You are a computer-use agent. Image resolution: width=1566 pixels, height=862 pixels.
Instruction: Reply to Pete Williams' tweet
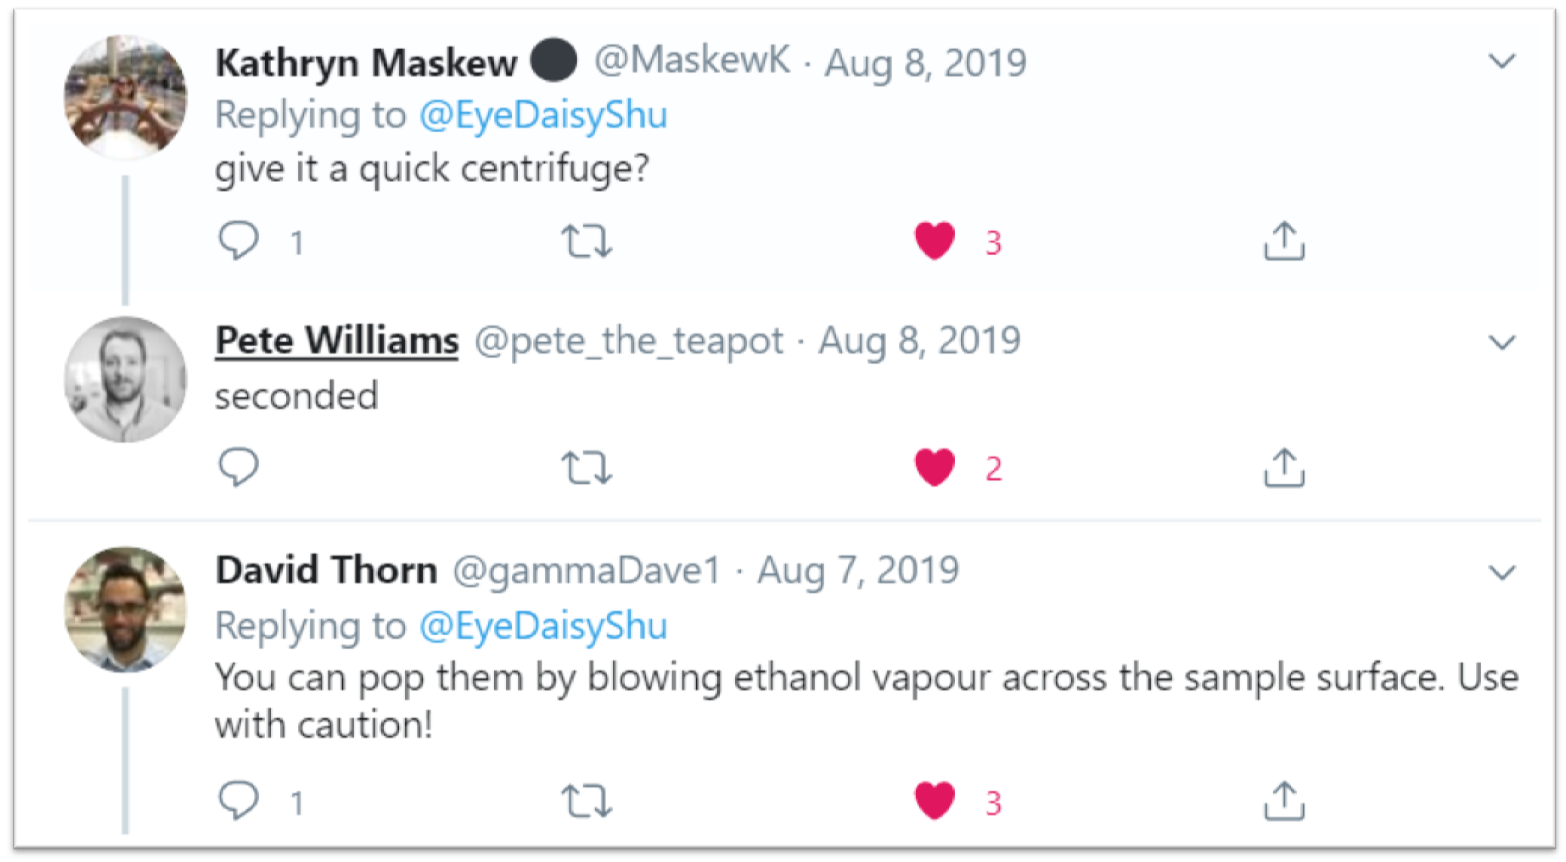[x=238, y=467]
